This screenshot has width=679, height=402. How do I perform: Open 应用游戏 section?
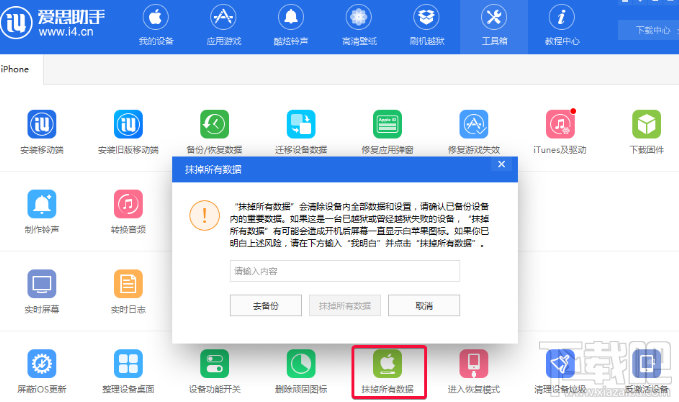point(223,25)
